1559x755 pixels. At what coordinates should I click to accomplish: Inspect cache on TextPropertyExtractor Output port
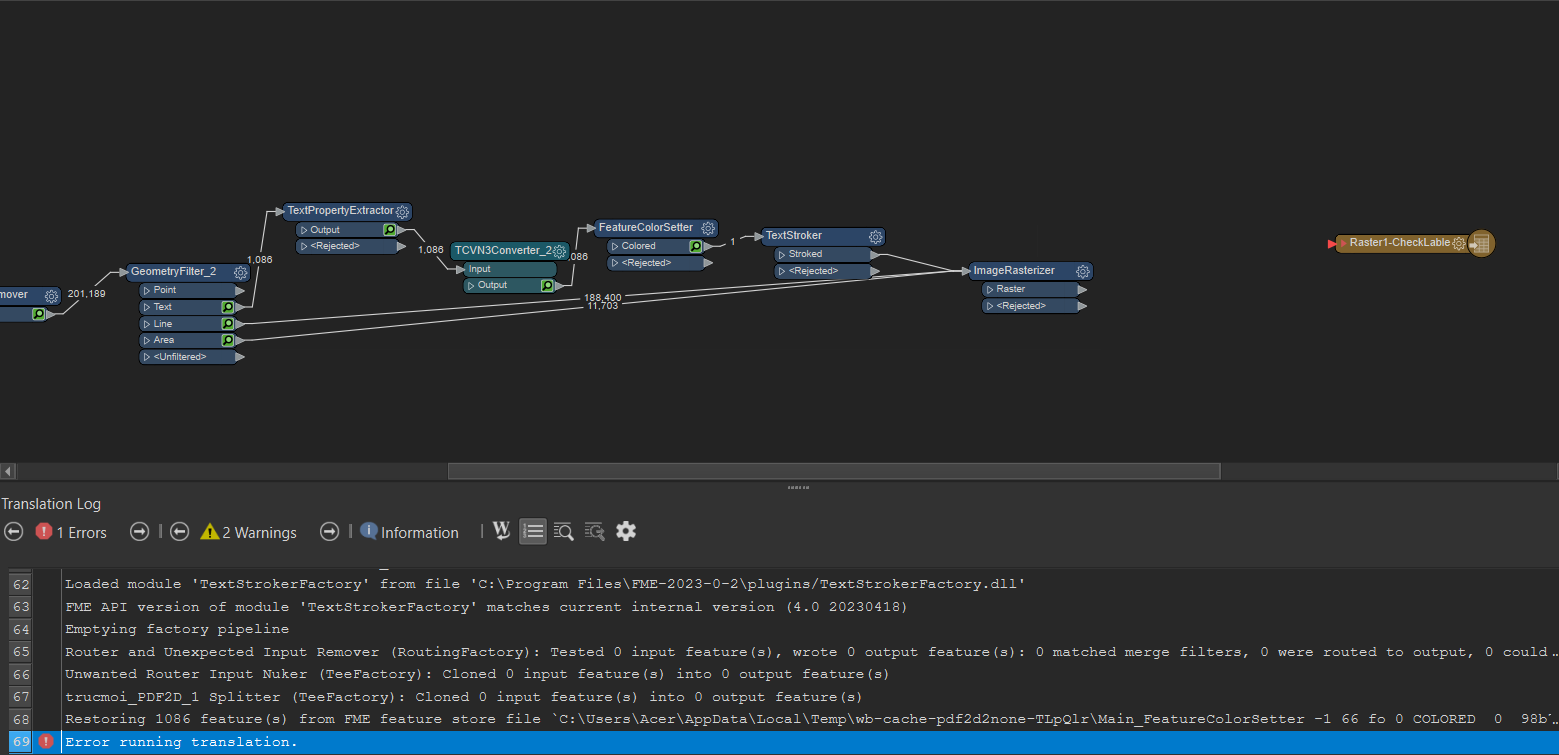point(390,230)
